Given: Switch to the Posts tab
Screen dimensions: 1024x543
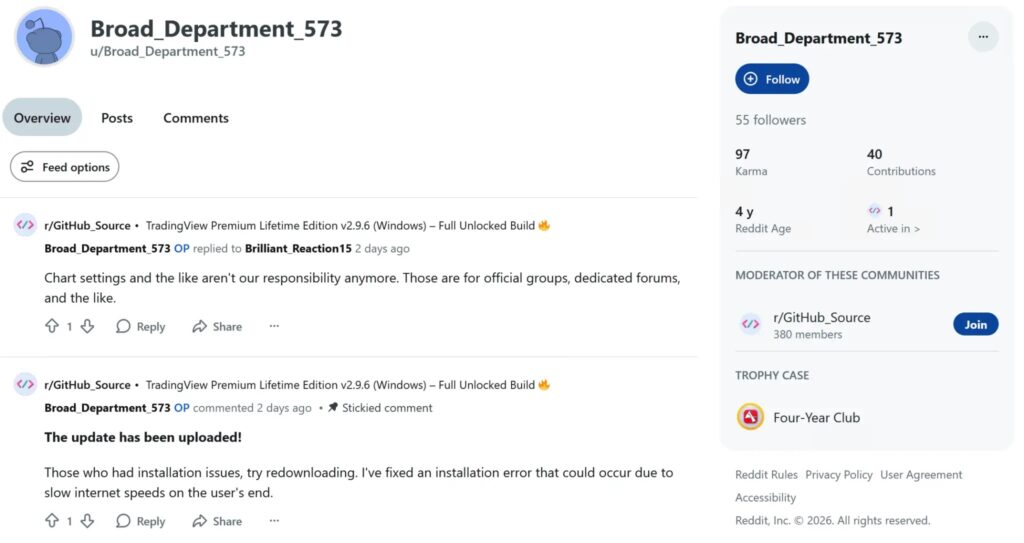Looking at the screenshot, I should pyautogui.click(x=117, y=118).
